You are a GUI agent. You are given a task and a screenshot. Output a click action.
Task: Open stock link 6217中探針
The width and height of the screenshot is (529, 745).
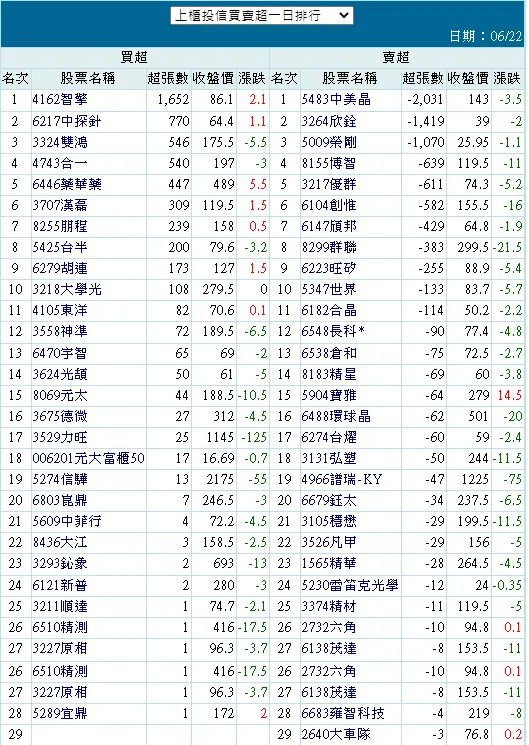pyautogui.click(x=67, y=121)
